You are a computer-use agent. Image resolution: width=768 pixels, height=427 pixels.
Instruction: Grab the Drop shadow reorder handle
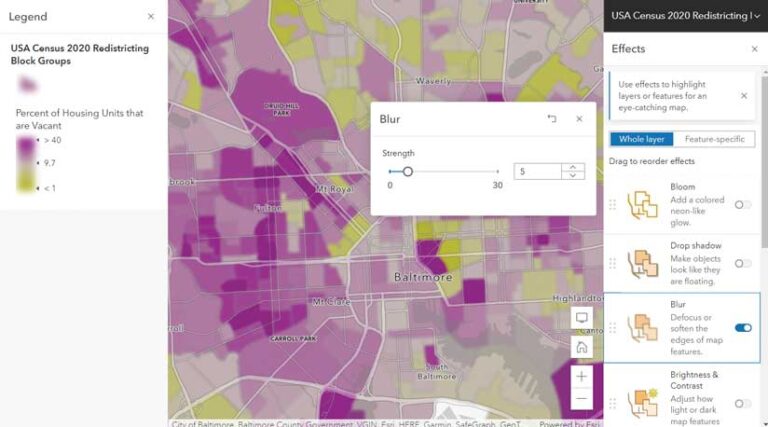coord(612,263)
